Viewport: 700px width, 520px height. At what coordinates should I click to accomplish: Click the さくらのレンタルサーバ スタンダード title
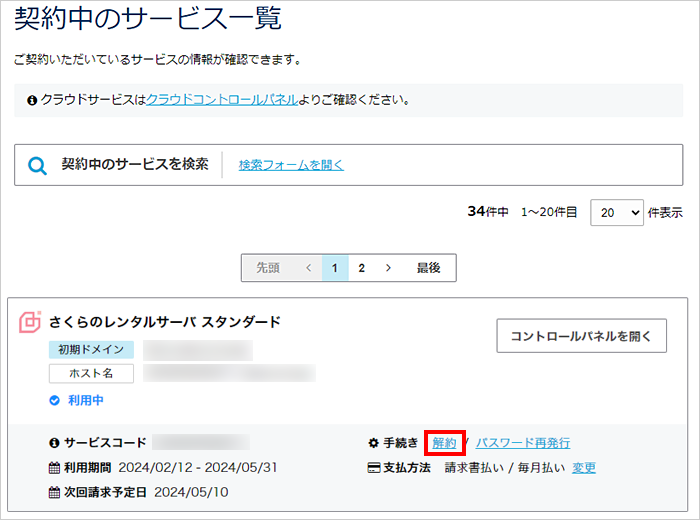(165, 322)
